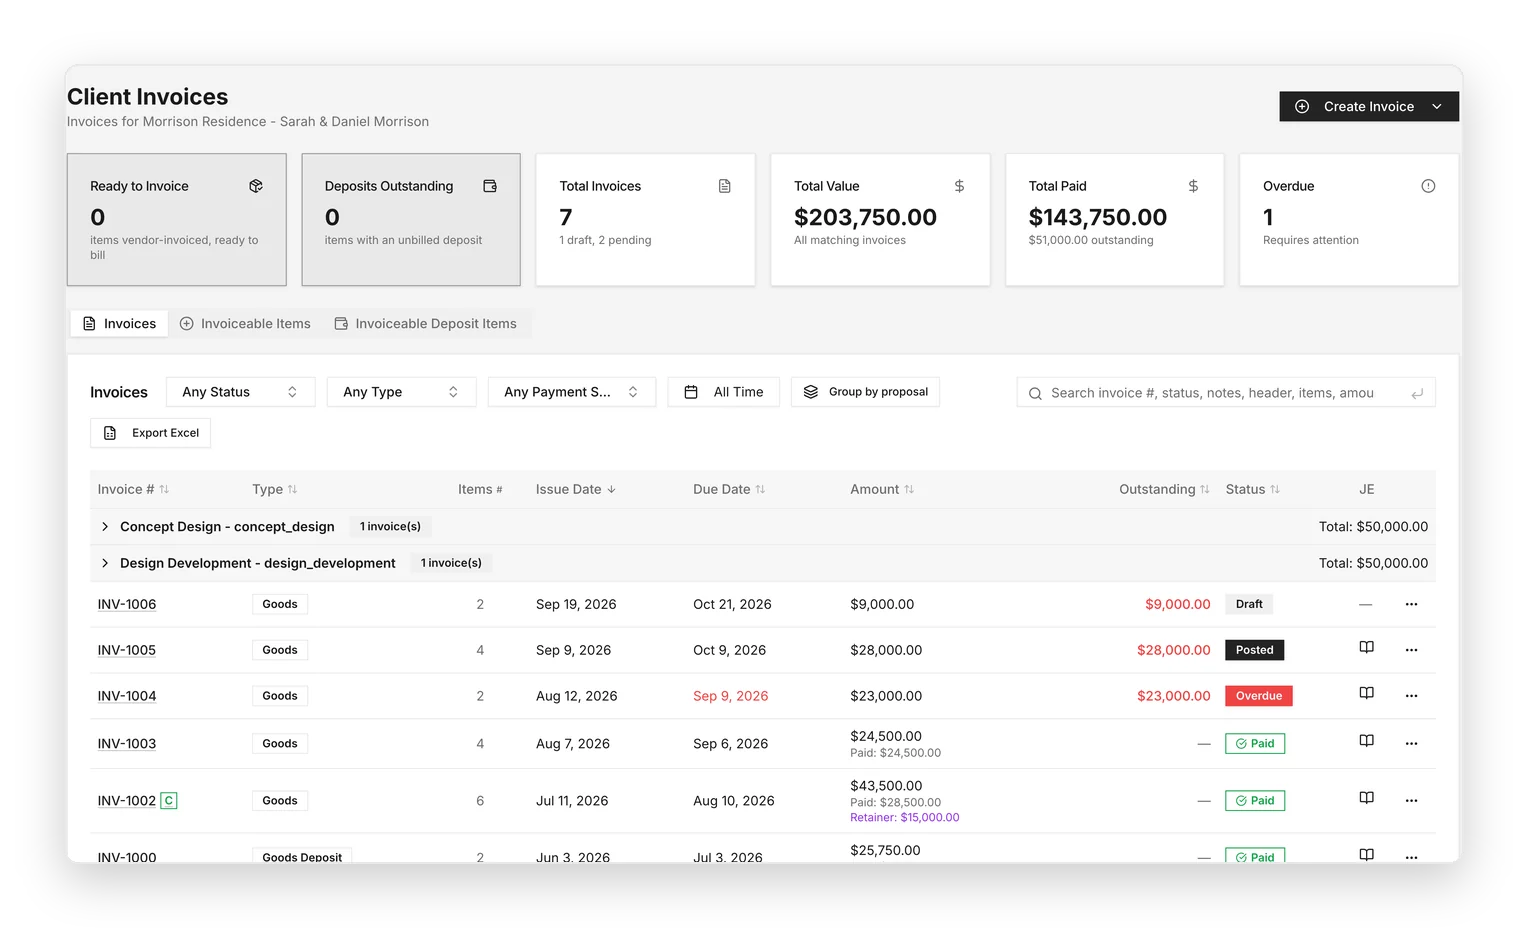Click the enter arrow icon in search box
1528x928 pixels.
(1417, 393)
